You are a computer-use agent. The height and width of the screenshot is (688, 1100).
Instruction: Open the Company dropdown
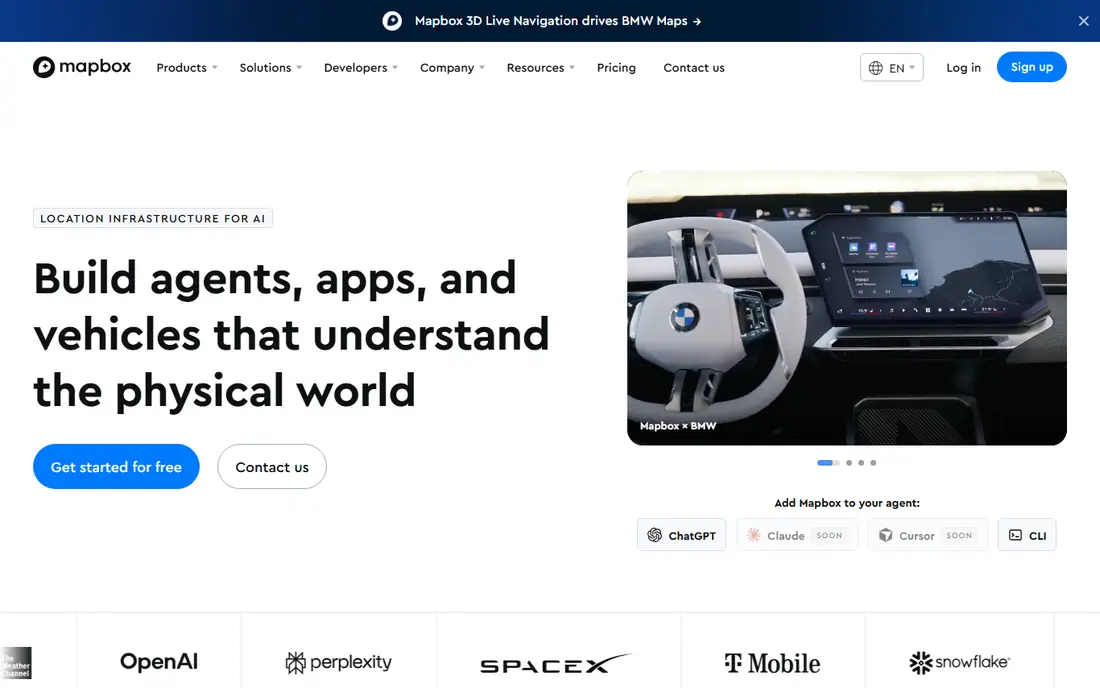pyautogui.click(x=452, y=68)
